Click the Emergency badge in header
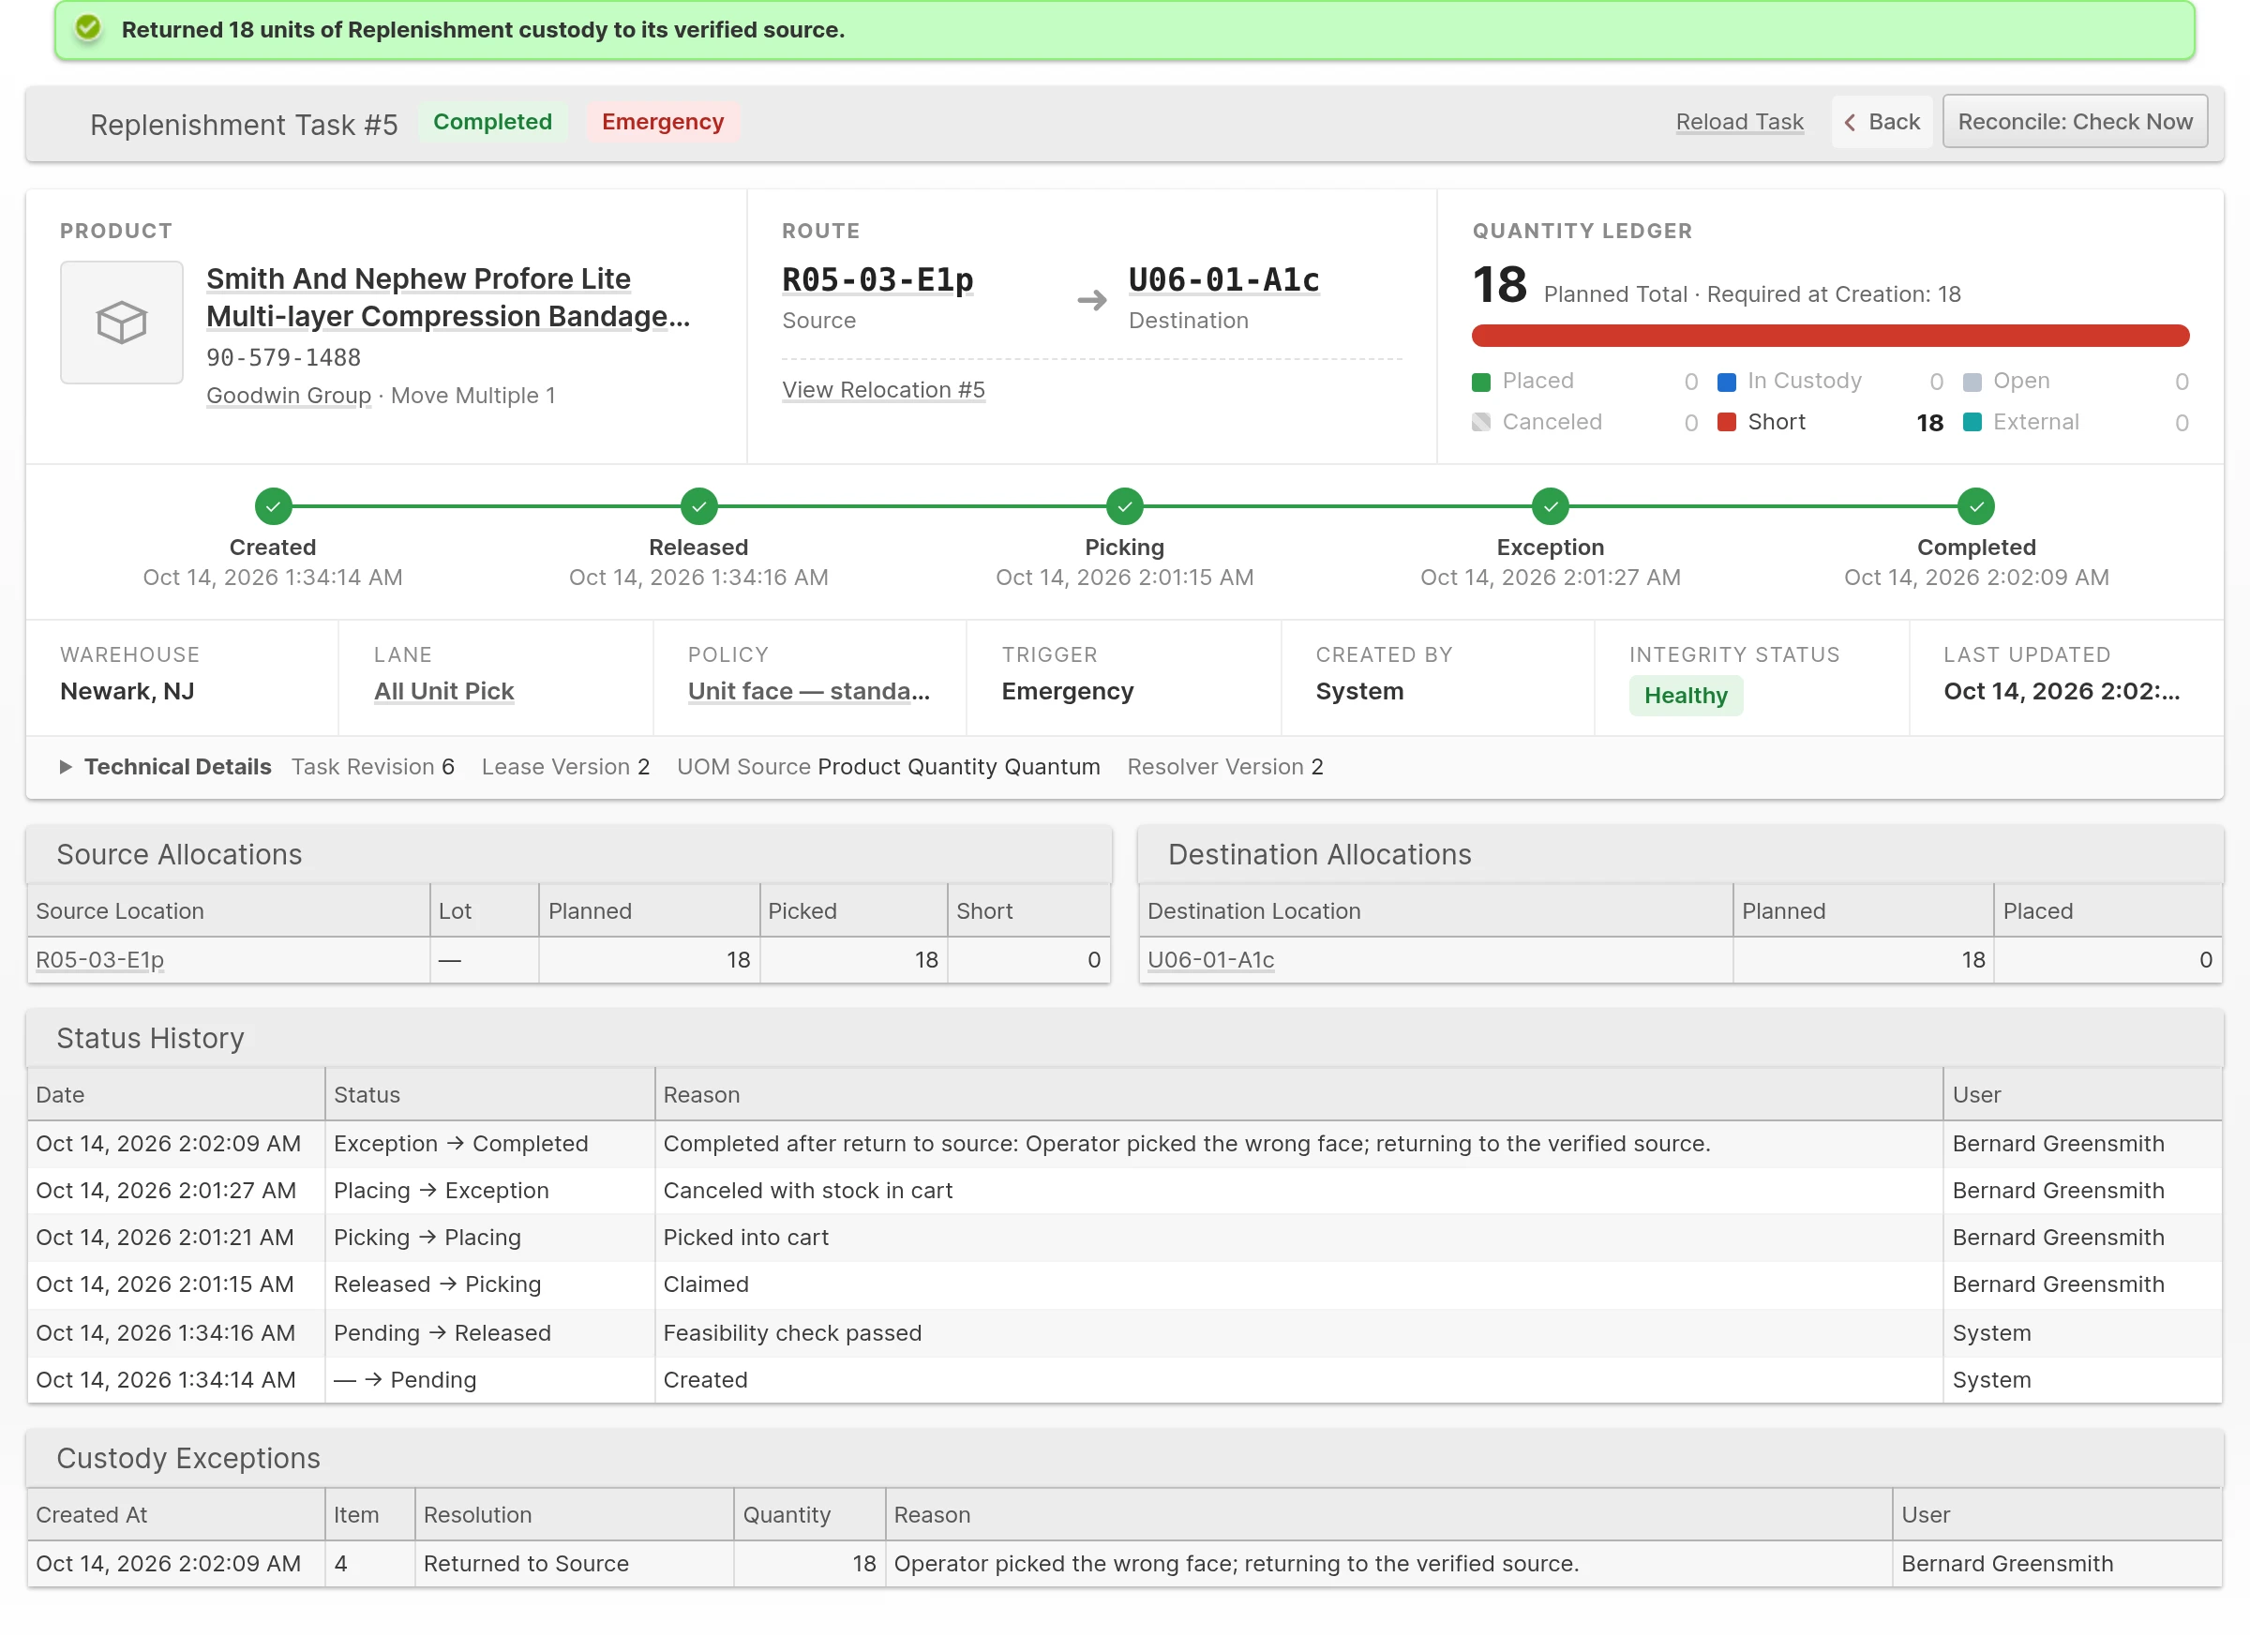Image resolution: width=2250 pixels, height=1652 pixels. pos(662,122)
